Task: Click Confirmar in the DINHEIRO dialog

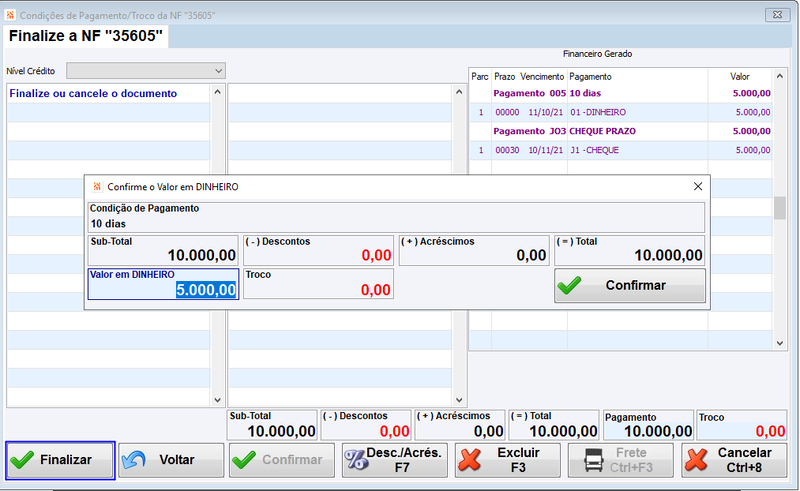Action: point(630,285)
